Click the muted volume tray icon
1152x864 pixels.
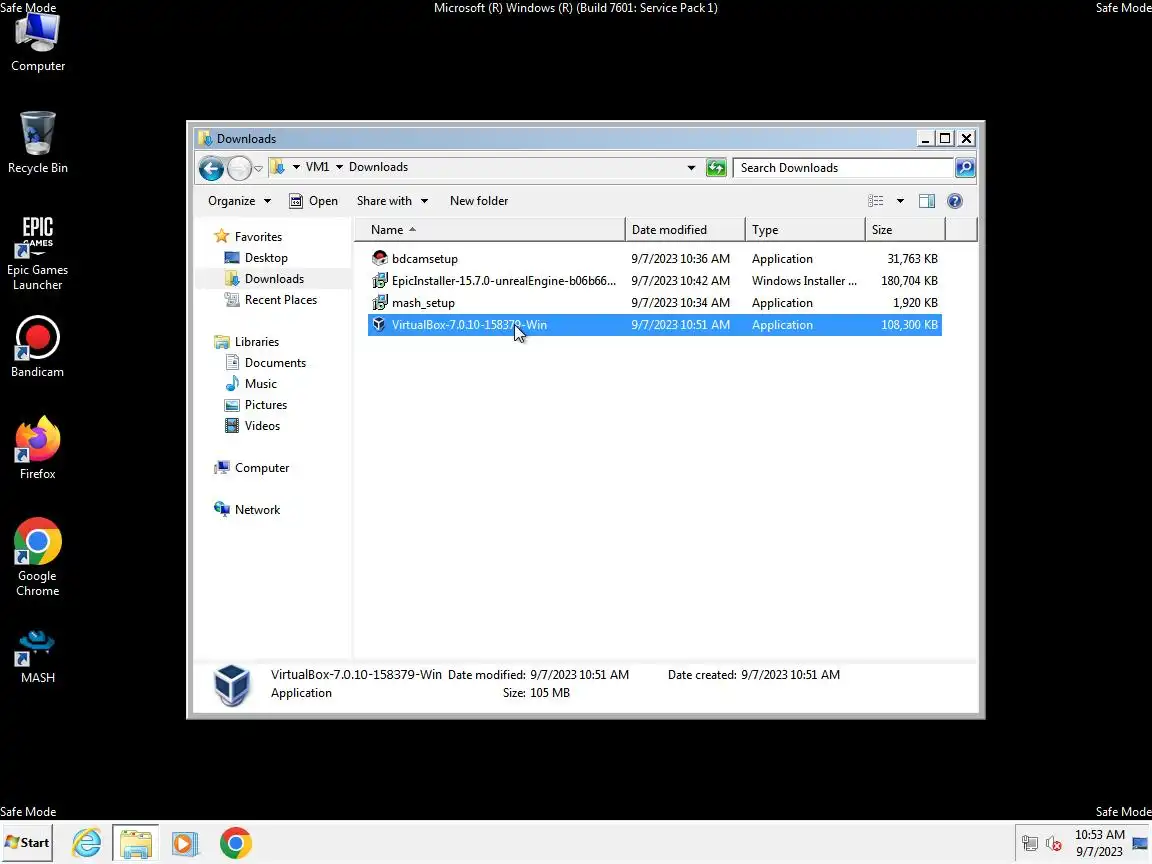click(x=1053, y=843)
